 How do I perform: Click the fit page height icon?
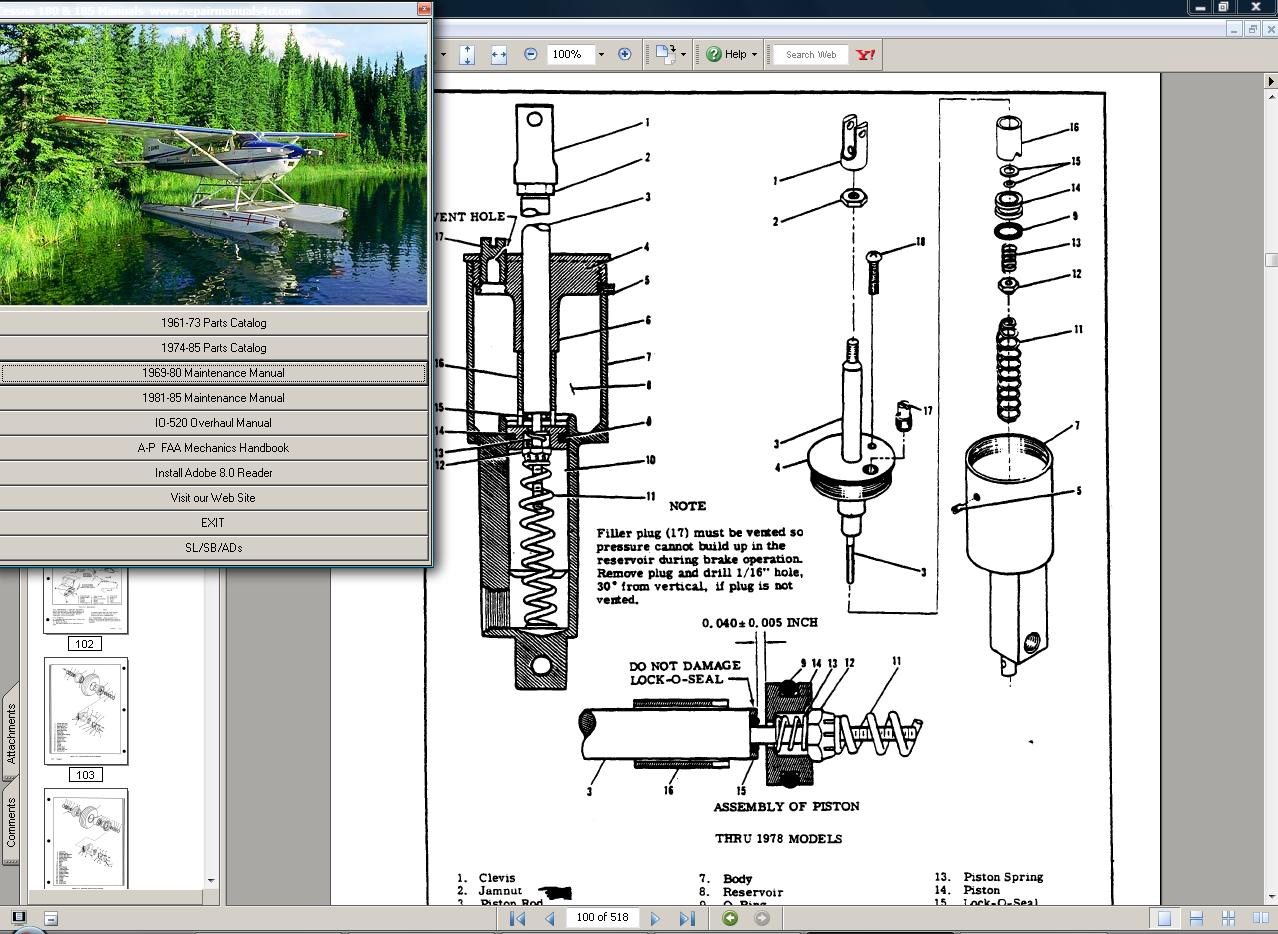(x=467, y=55)
